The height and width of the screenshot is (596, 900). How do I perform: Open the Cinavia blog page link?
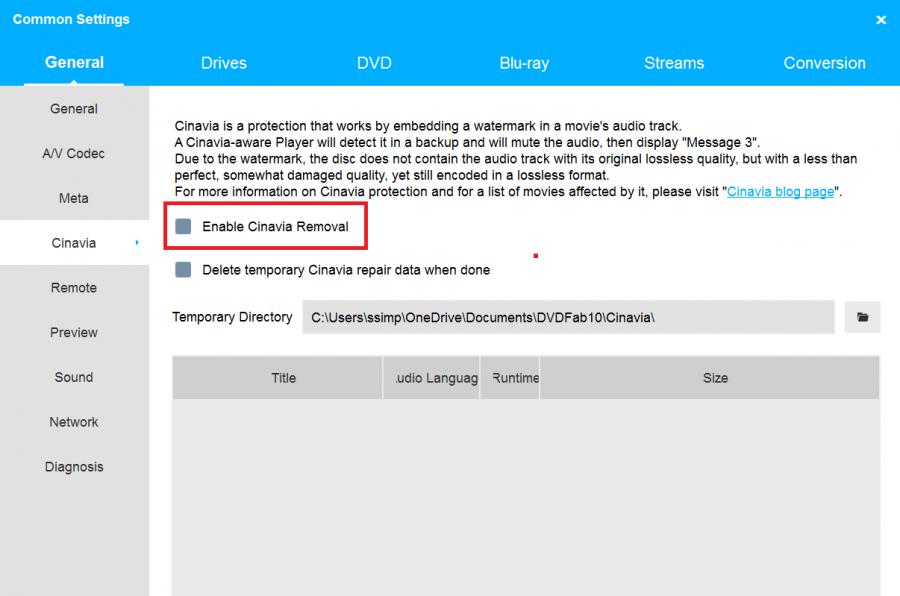point(780,192)
